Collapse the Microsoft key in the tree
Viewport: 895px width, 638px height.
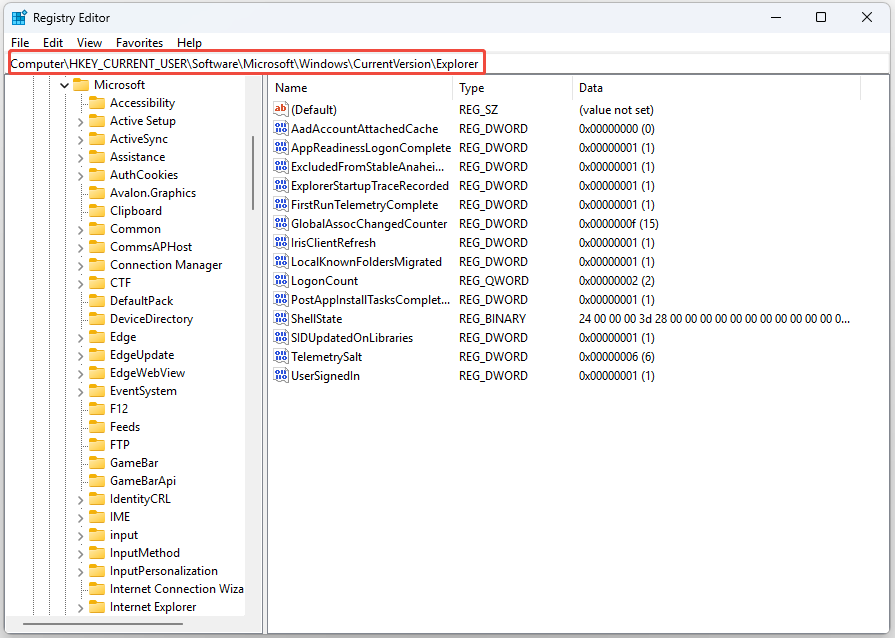pos(65,85)
